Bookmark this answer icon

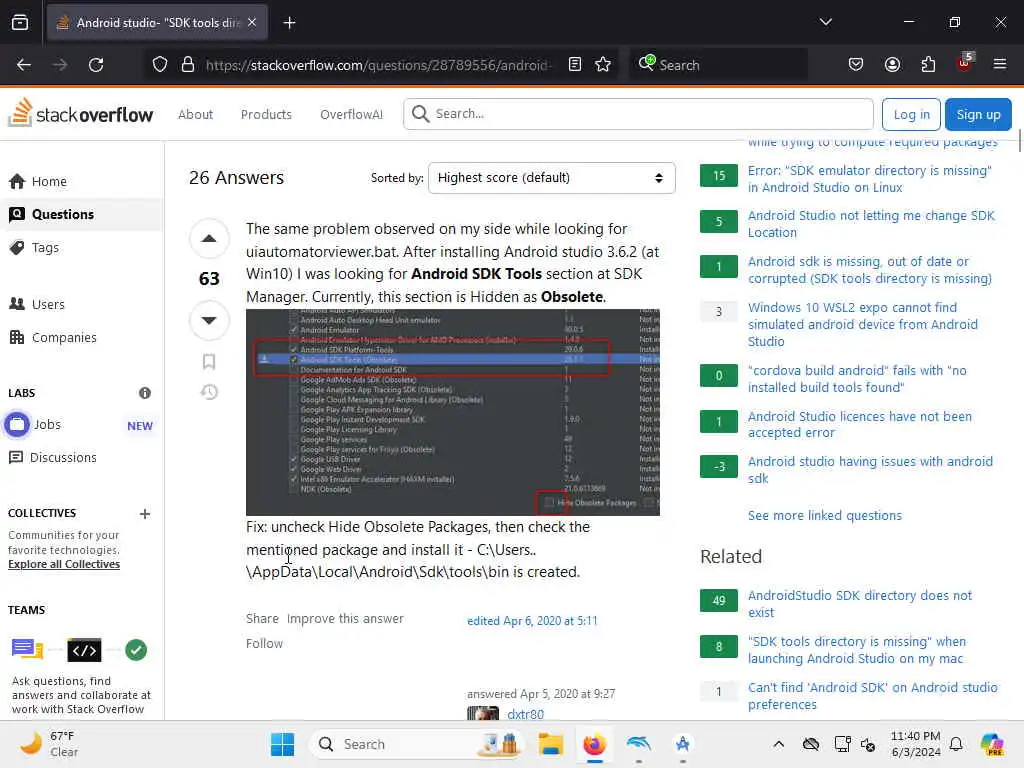(209, 361)
